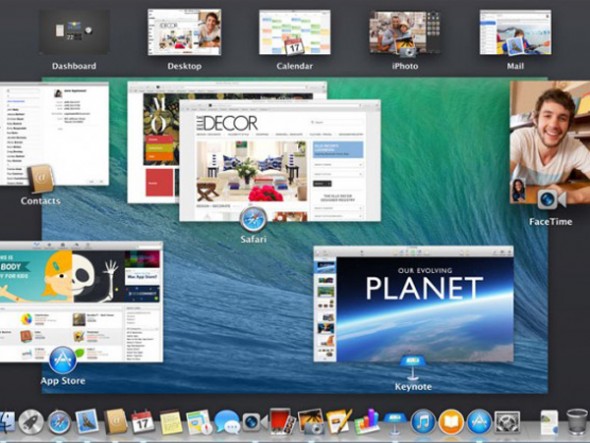Select the App Store window preview
Image resolution: width=590 pixels, height=443 pixels.
[x=81, y=302]
